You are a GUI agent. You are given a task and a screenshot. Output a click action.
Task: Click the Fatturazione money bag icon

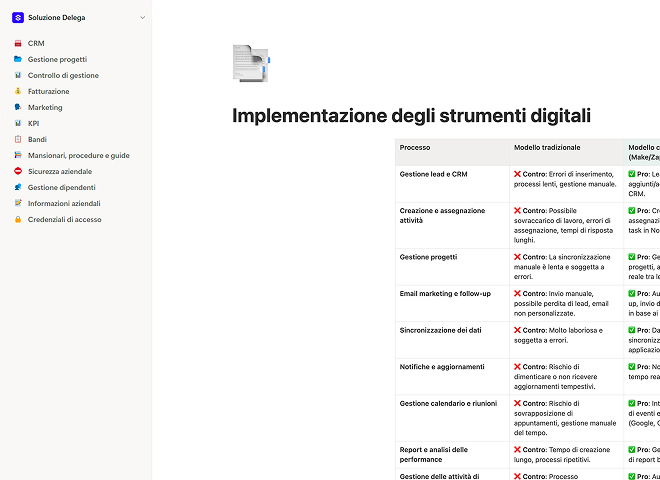click(18, 91)
